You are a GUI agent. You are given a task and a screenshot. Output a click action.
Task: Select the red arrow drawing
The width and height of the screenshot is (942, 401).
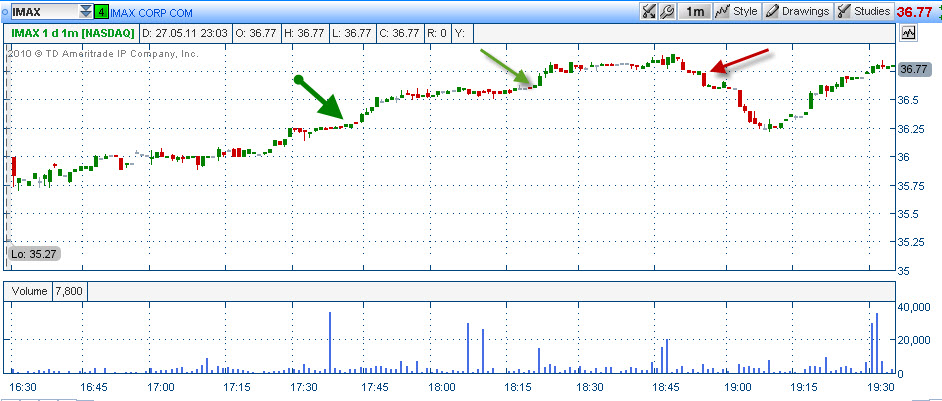pos(738,61)
